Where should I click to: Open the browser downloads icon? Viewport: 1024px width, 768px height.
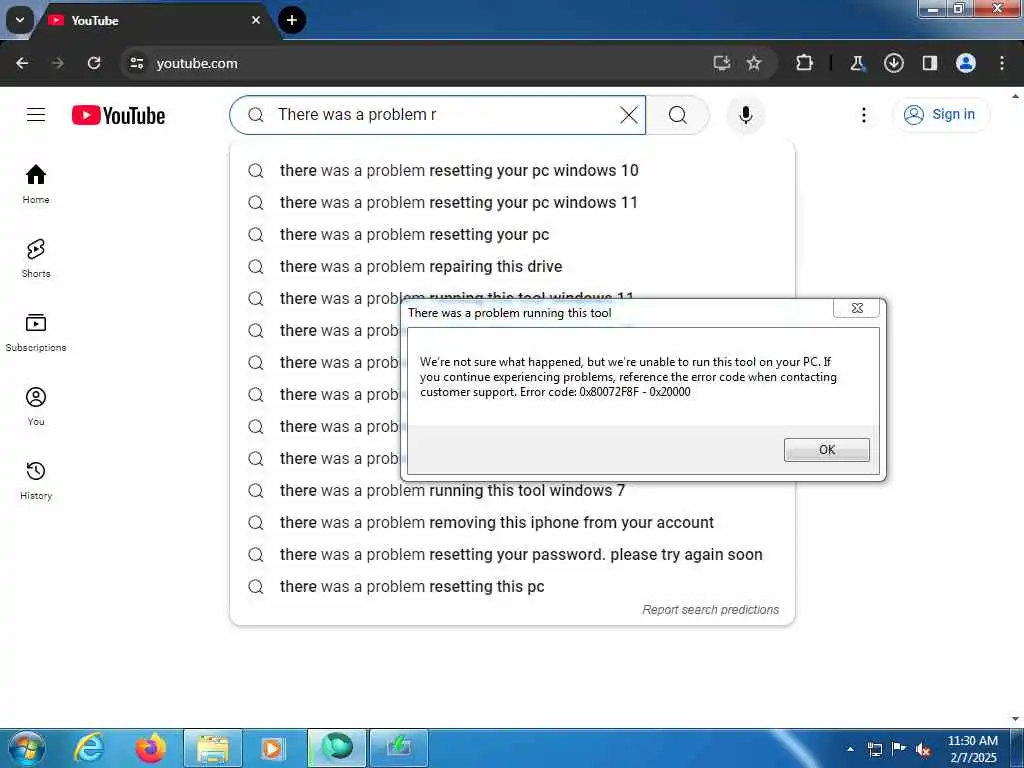pos(893,63)
